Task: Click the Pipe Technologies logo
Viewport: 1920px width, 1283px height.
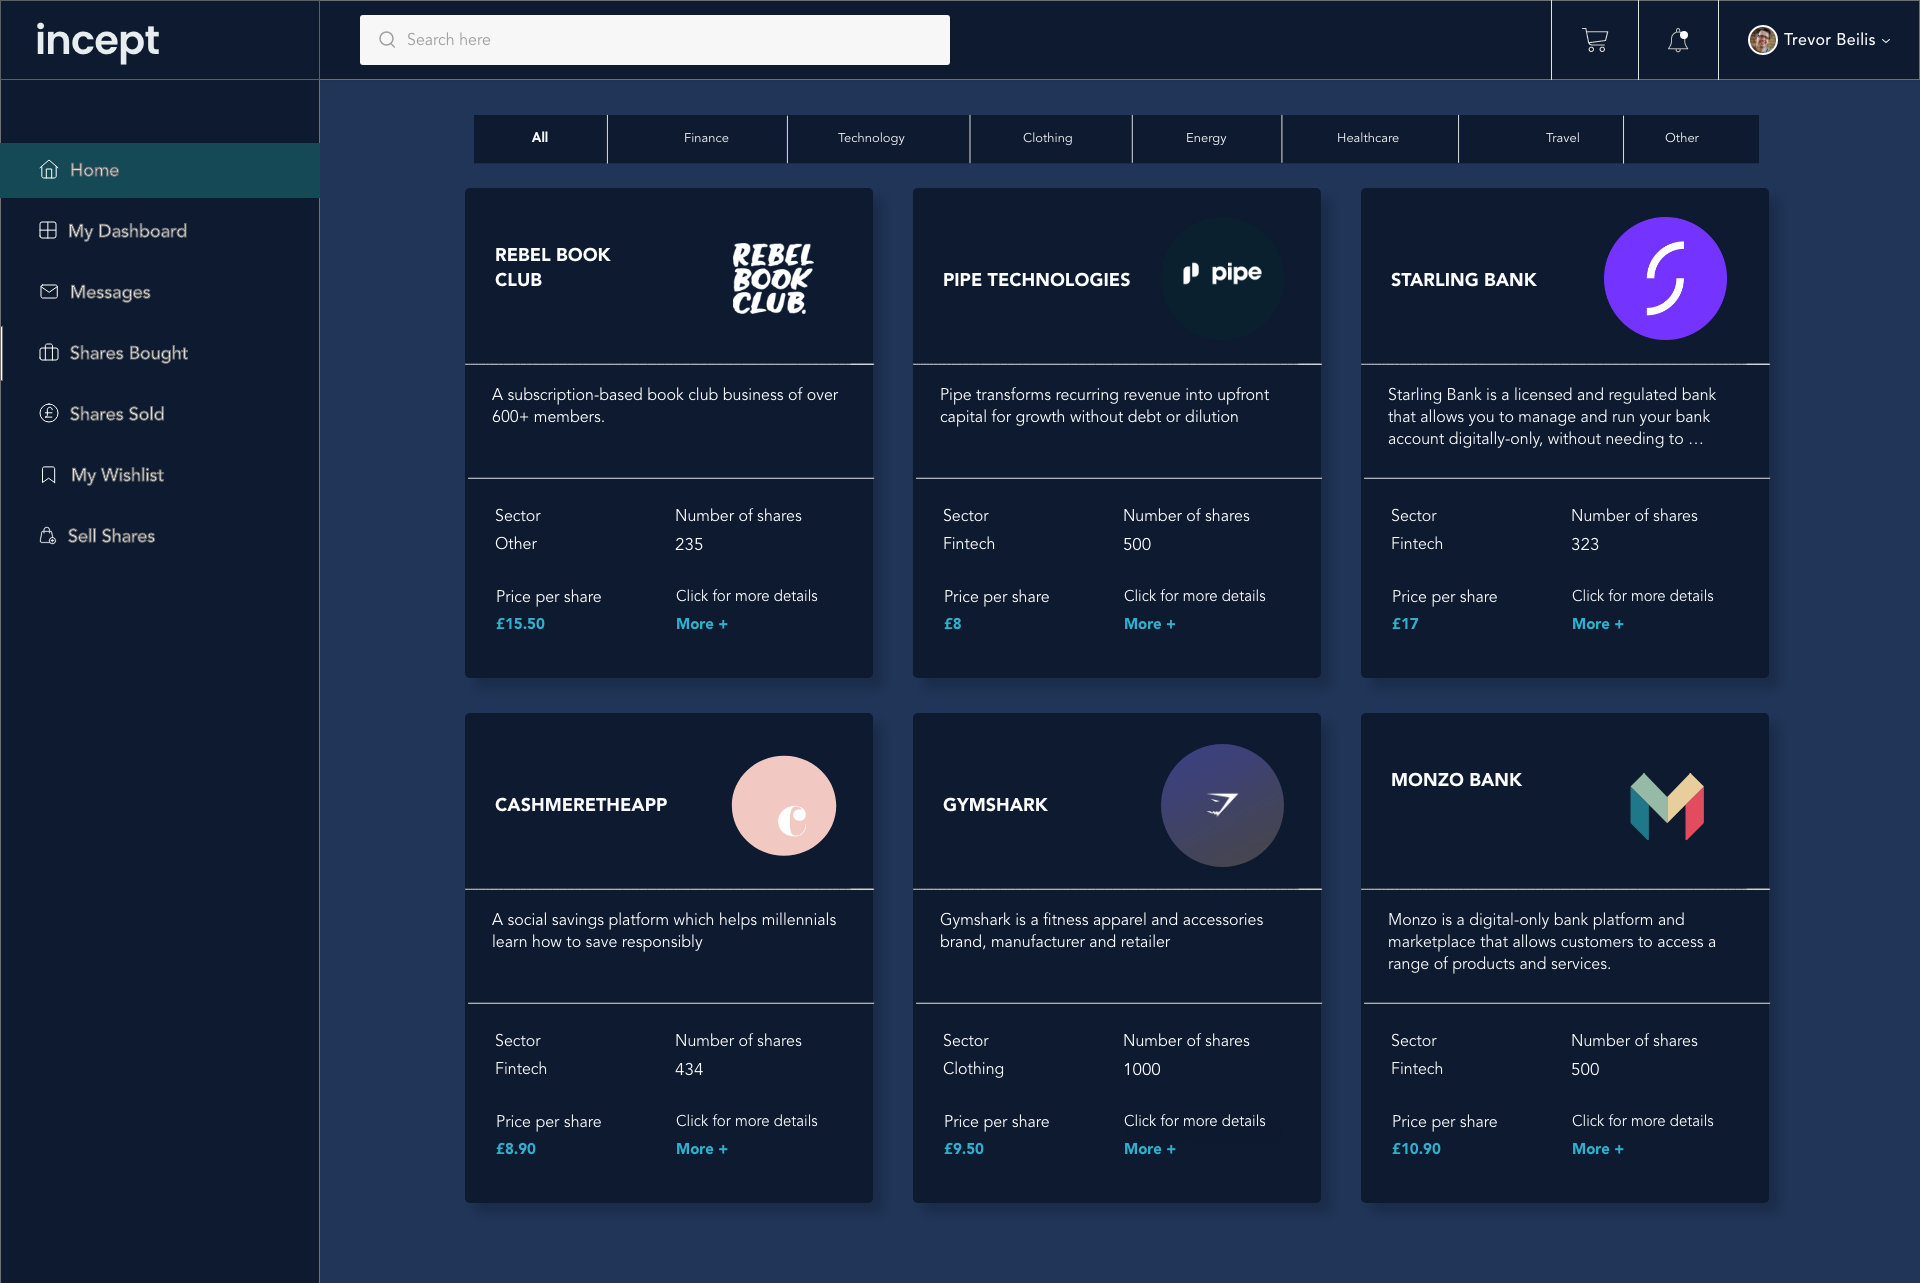Action: [1222, 278]
